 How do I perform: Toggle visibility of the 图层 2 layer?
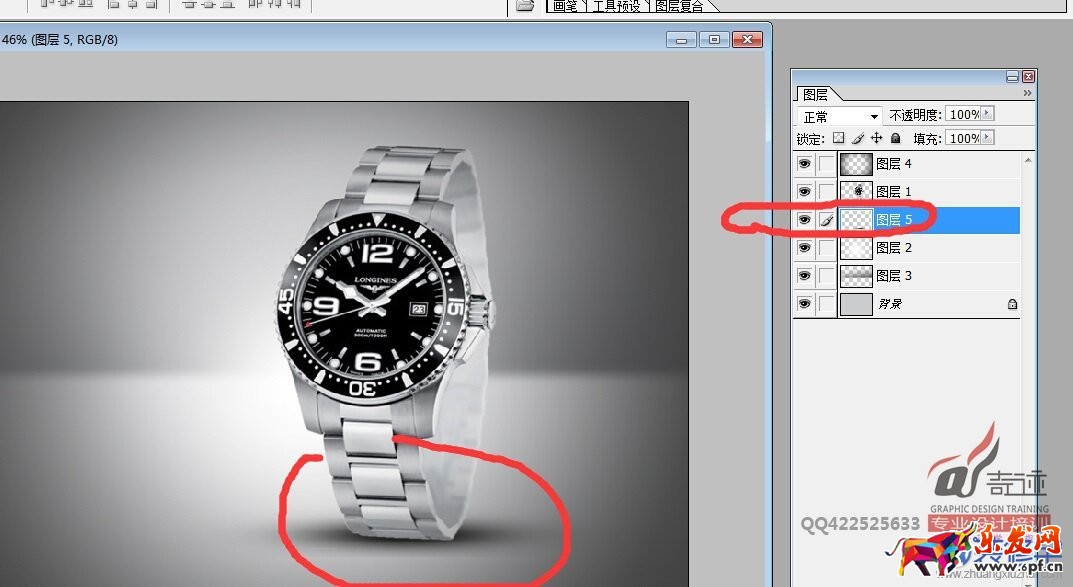point(804,248)
